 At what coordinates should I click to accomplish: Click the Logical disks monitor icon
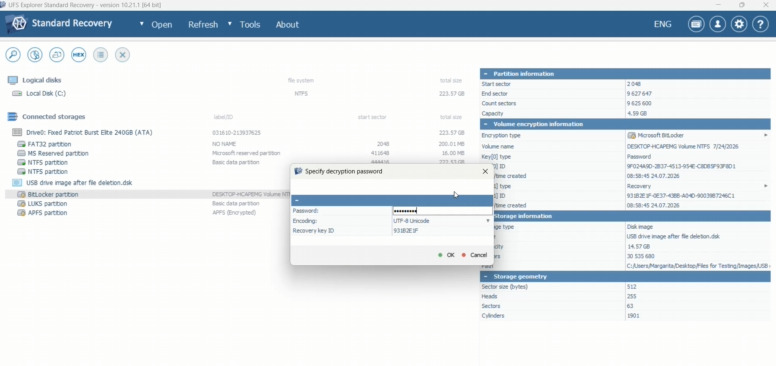click(13, 80)
